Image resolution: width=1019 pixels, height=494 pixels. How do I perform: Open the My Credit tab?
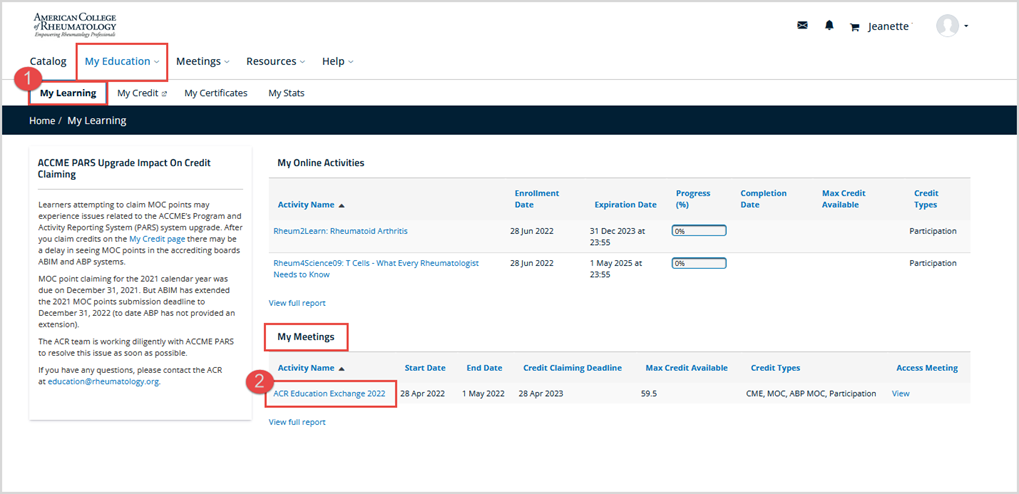click(142, 93)
